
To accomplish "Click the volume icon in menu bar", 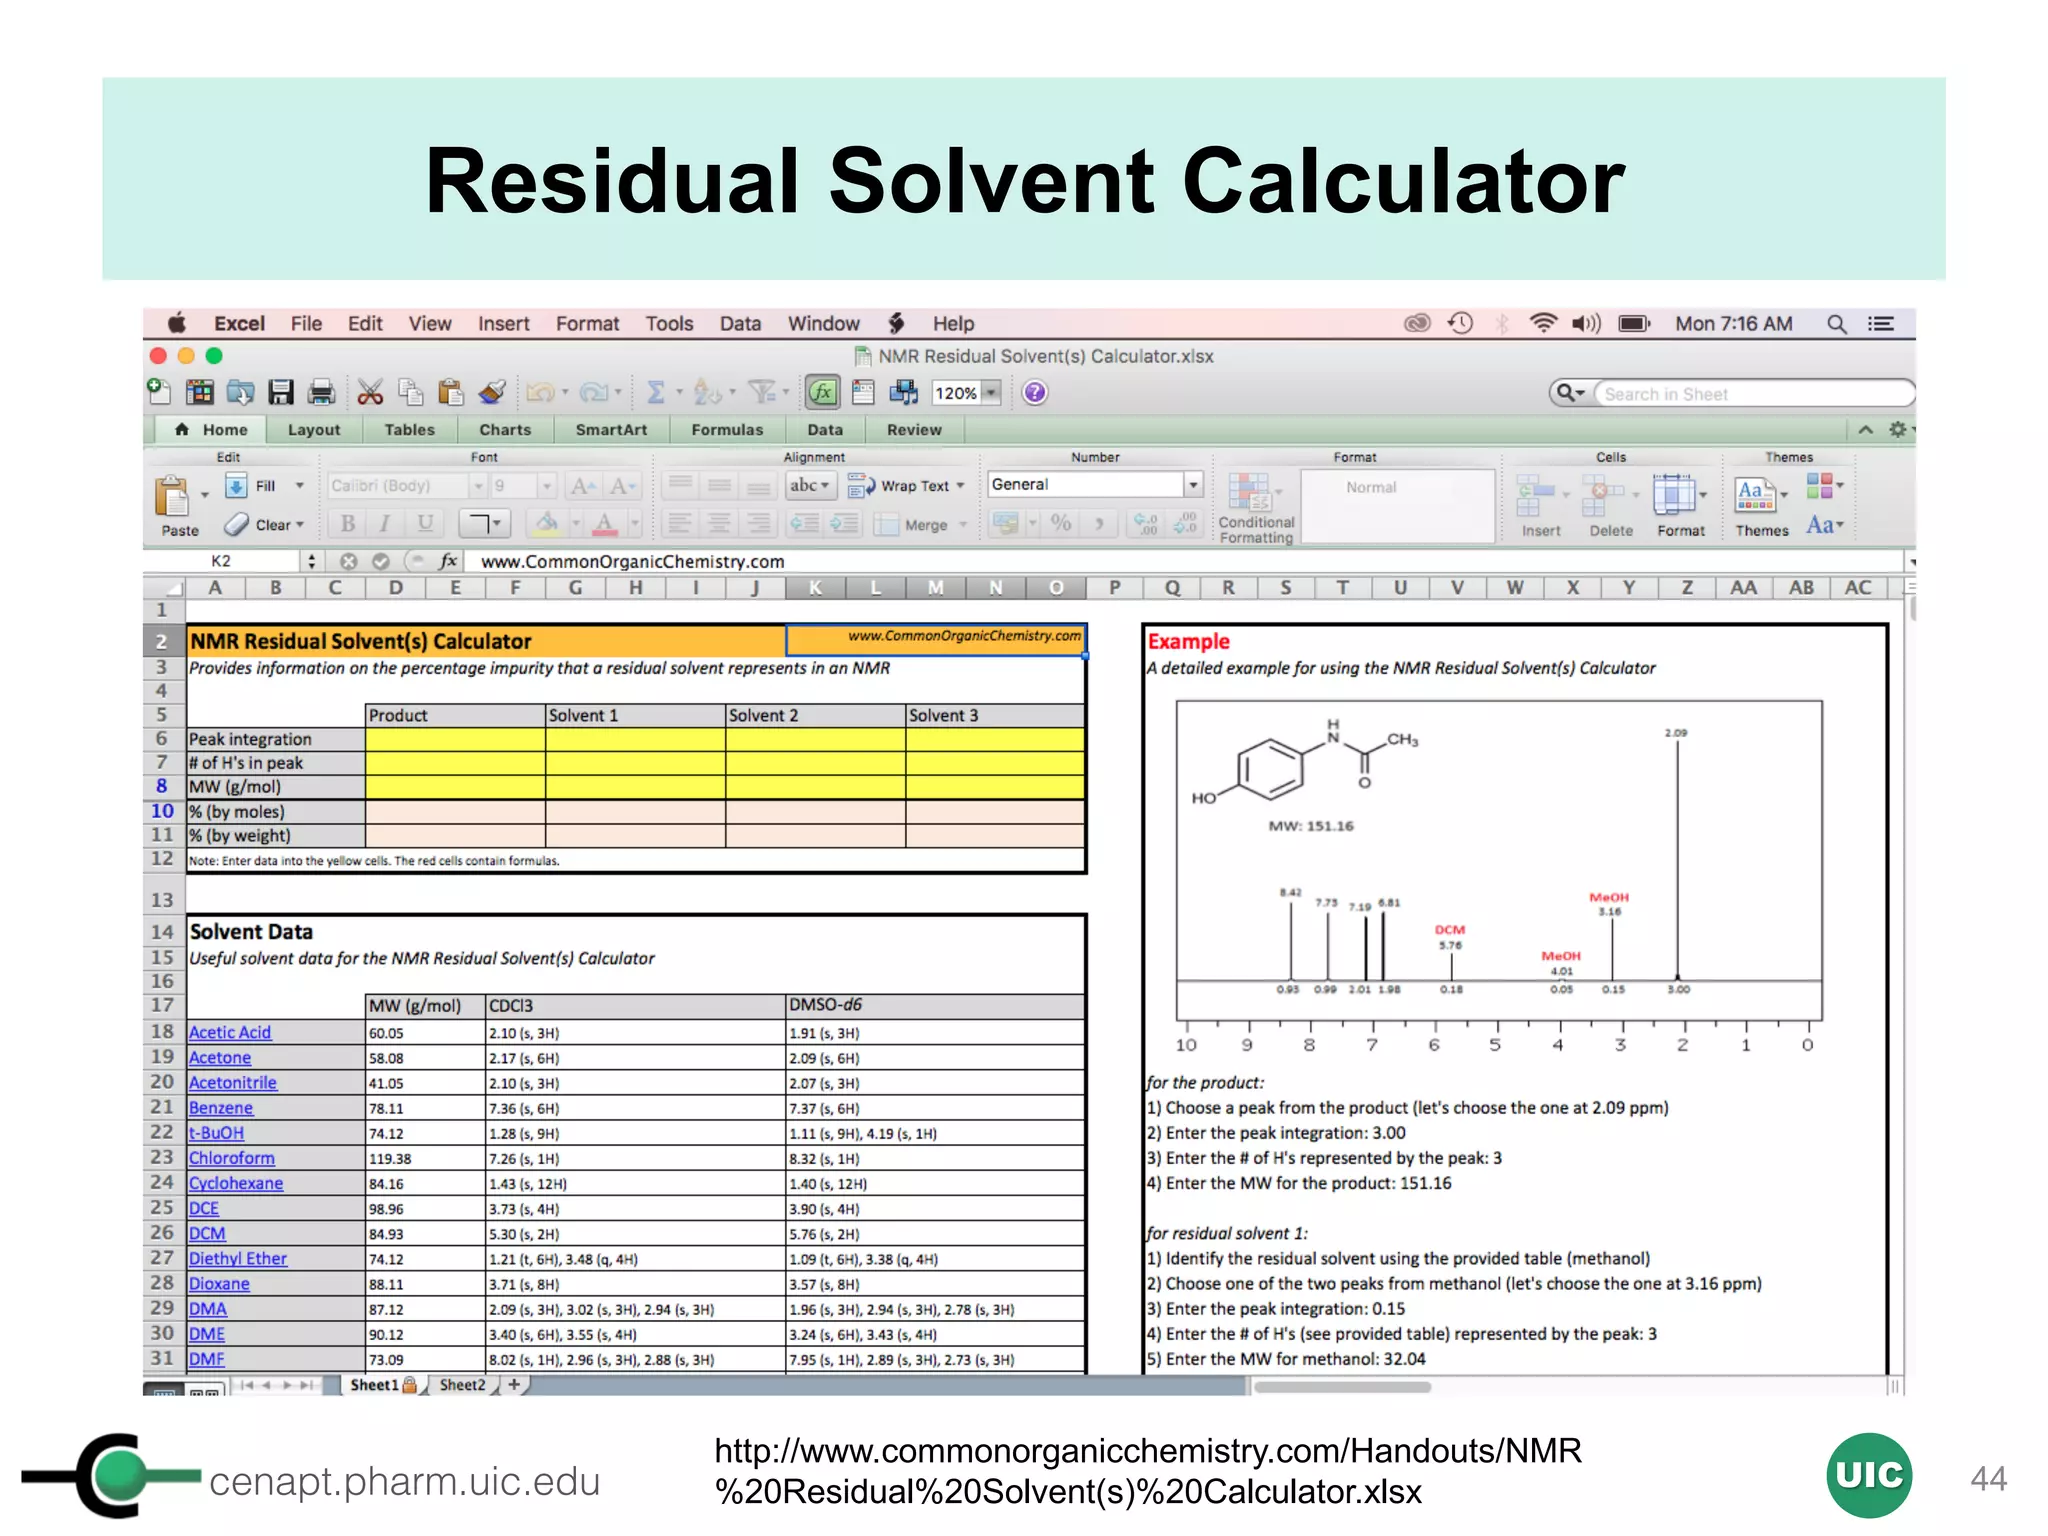I will [x=1587, y=323].
